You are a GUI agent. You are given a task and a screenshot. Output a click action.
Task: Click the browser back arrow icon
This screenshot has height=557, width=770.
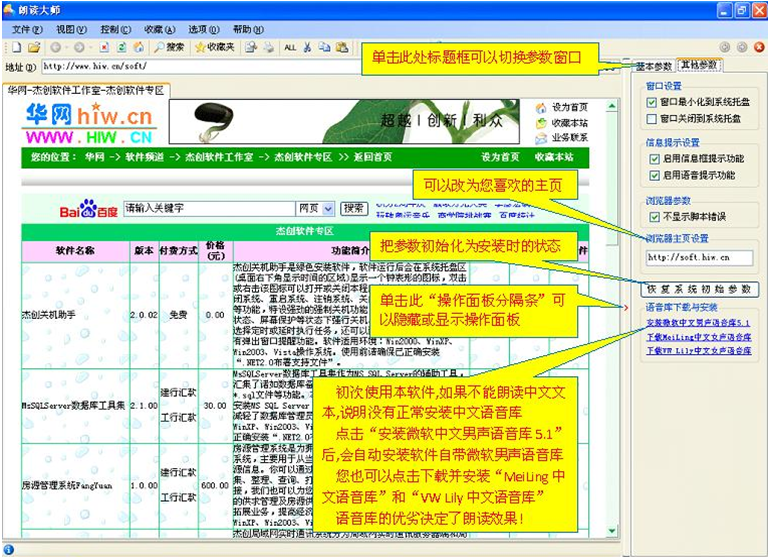(x=55, y=47)
